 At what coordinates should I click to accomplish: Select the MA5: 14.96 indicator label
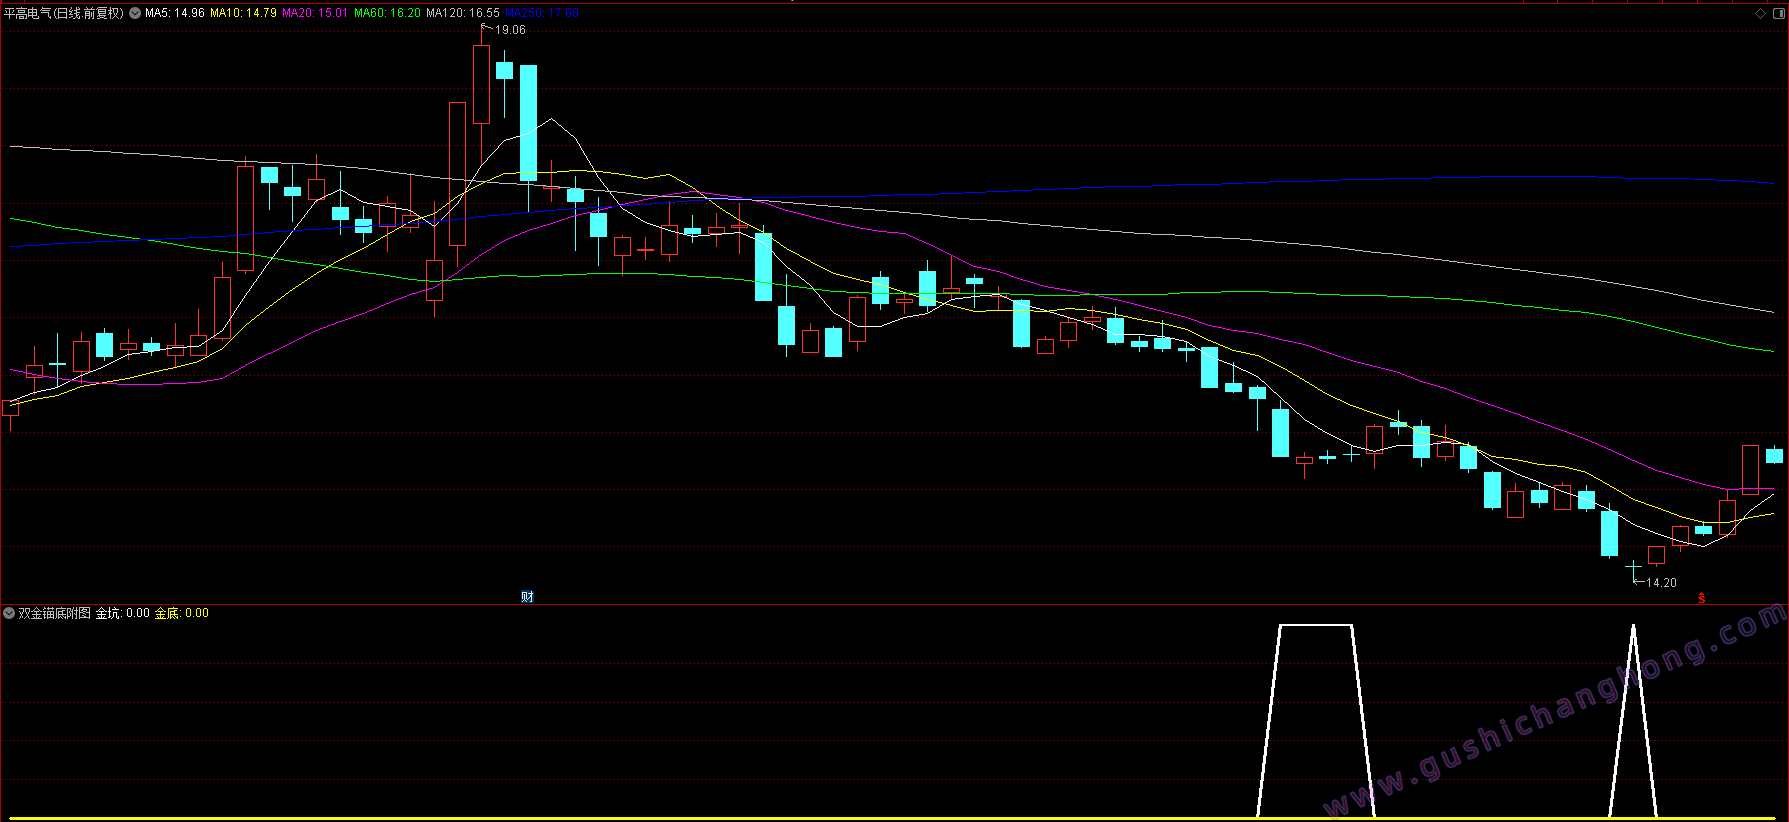click(175, 13)
